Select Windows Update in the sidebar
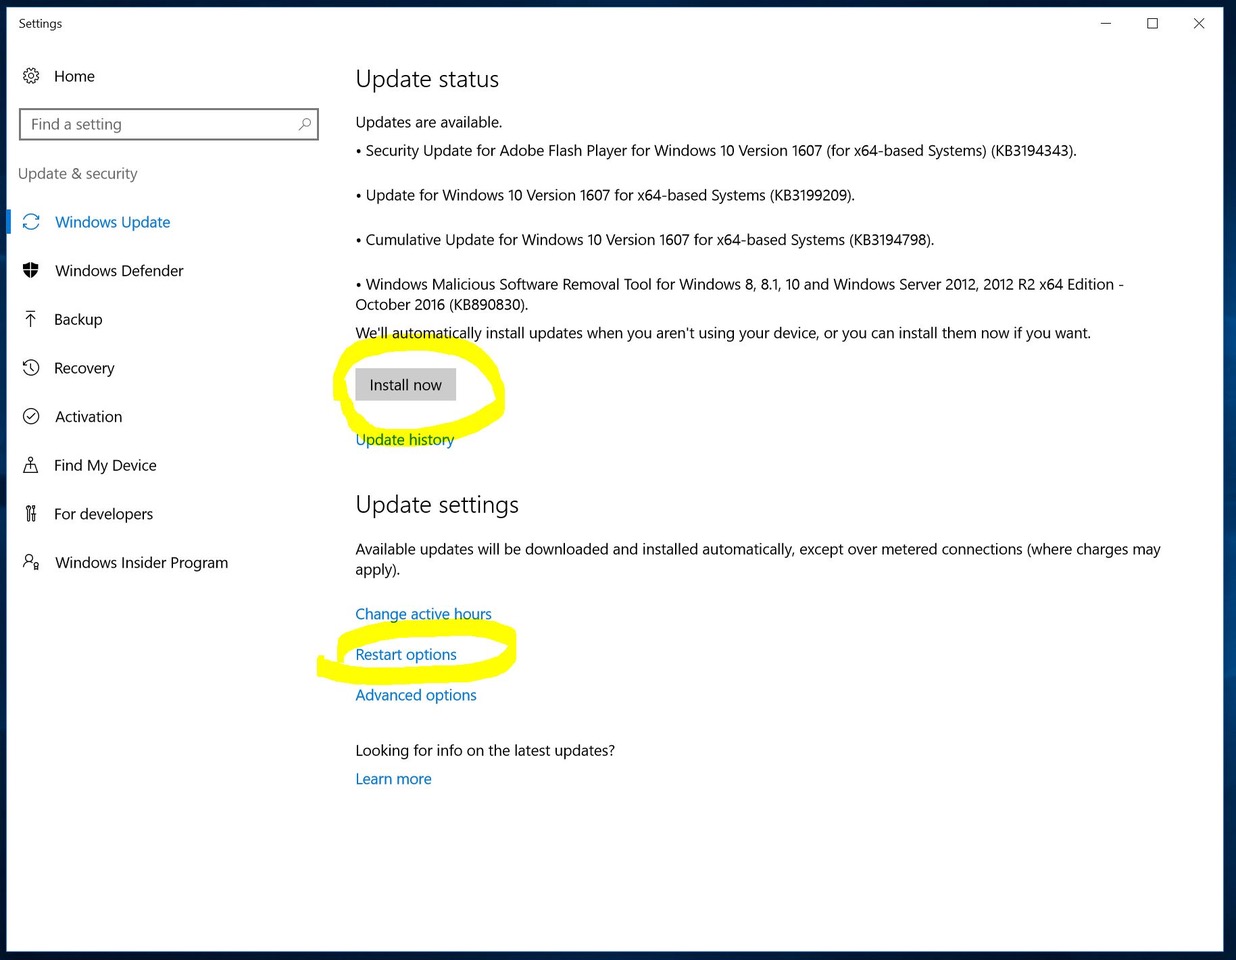Viewport: 1236px width, 960px height. pyautogui.click(x=112, y=222)
